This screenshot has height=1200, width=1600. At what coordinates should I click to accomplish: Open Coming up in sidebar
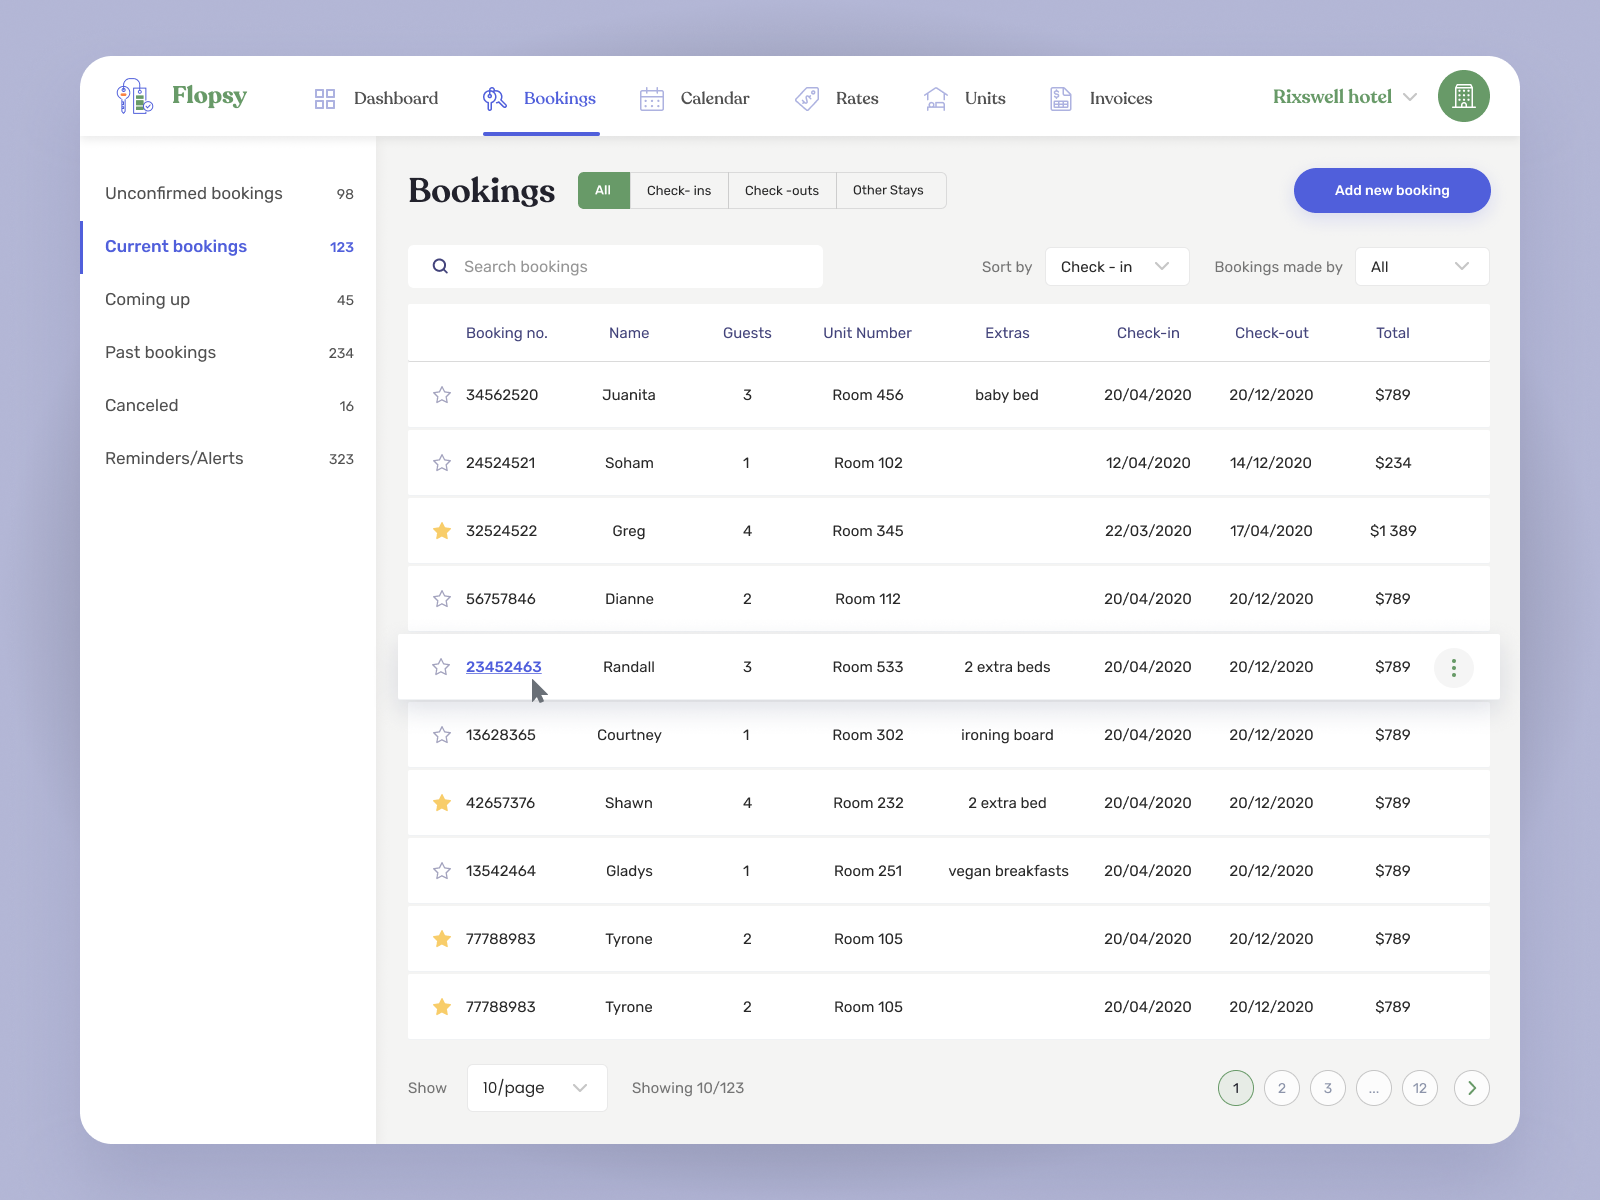[x=229, y=299]
